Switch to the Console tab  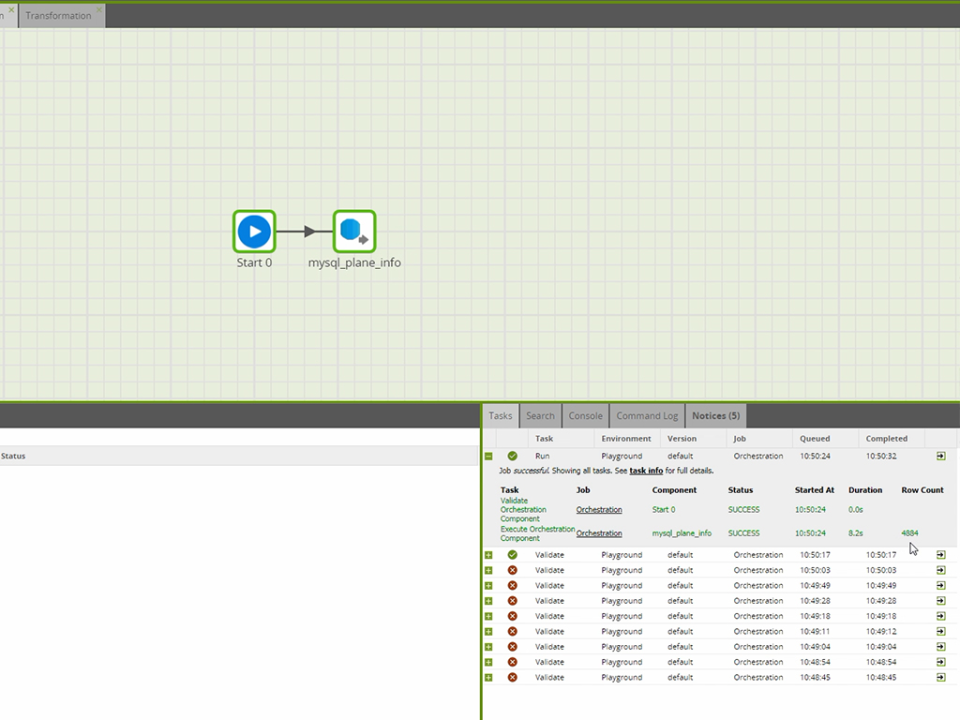click(585, 415)
